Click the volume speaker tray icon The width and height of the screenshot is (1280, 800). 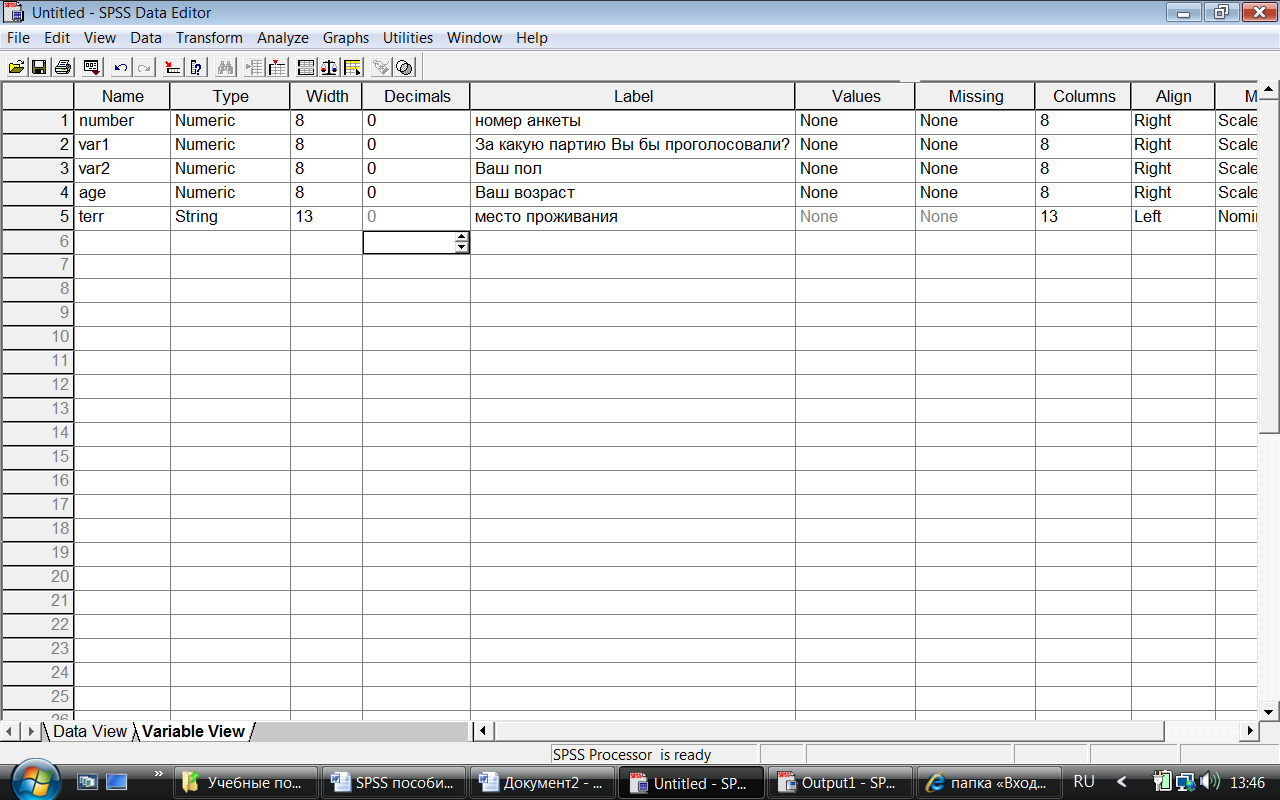[x=1210, y=781]
